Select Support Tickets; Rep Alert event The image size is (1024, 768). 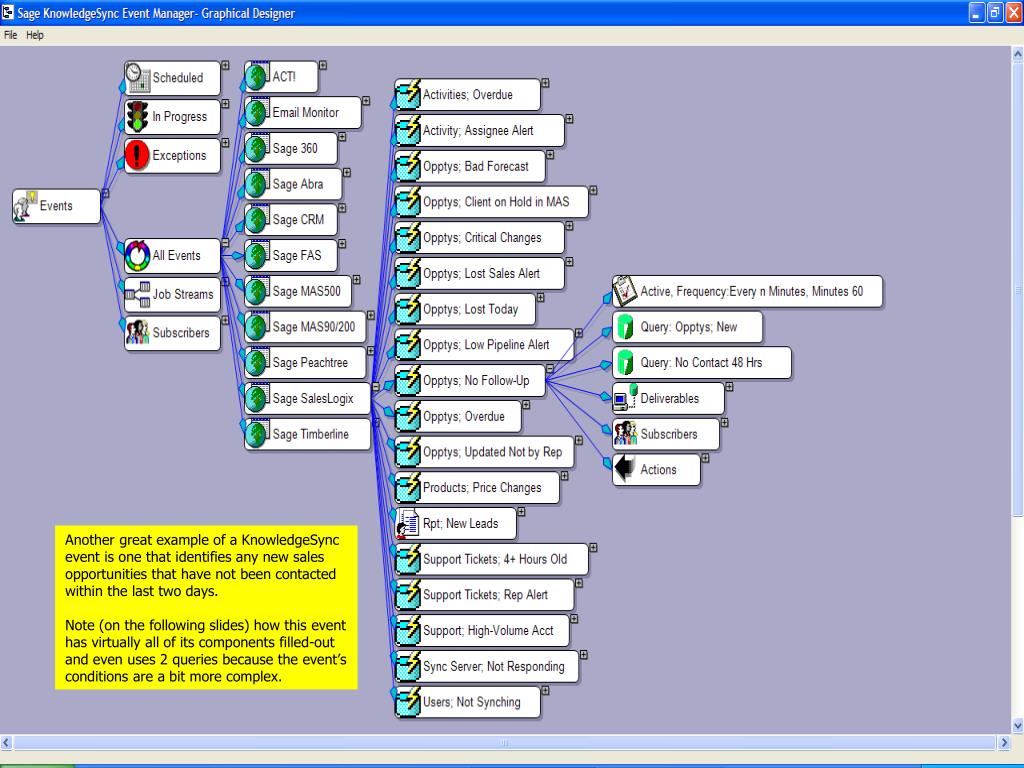485,595
